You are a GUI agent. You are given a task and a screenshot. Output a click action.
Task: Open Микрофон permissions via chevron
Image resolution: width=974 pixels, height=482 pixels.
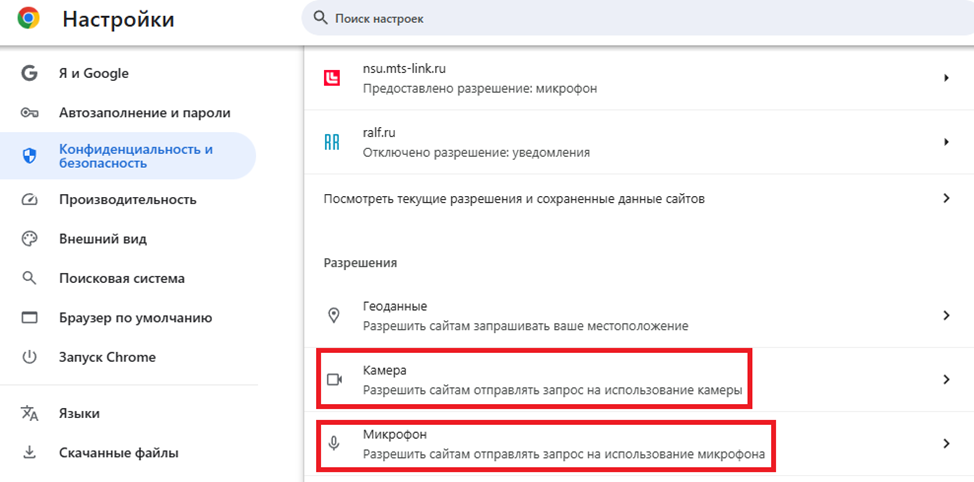point(945,443)
